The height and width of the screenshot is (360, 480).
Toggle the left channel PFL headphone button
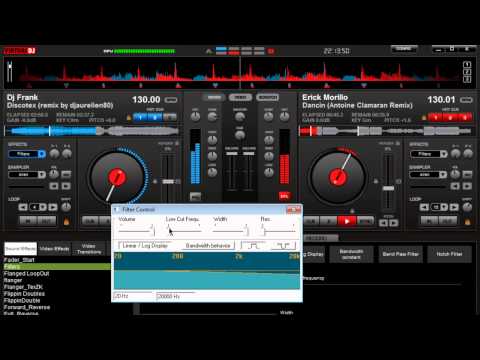pos(195,196)
